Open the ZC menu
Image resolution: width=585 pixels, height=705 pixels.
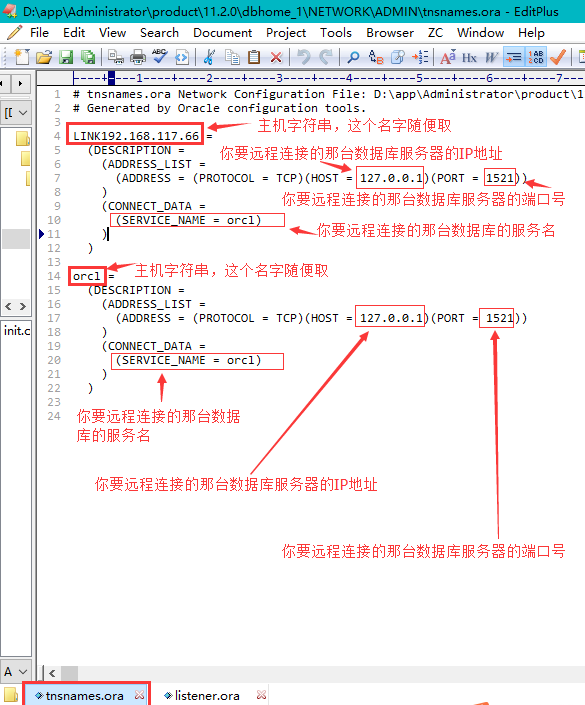(x=435, y=33)
